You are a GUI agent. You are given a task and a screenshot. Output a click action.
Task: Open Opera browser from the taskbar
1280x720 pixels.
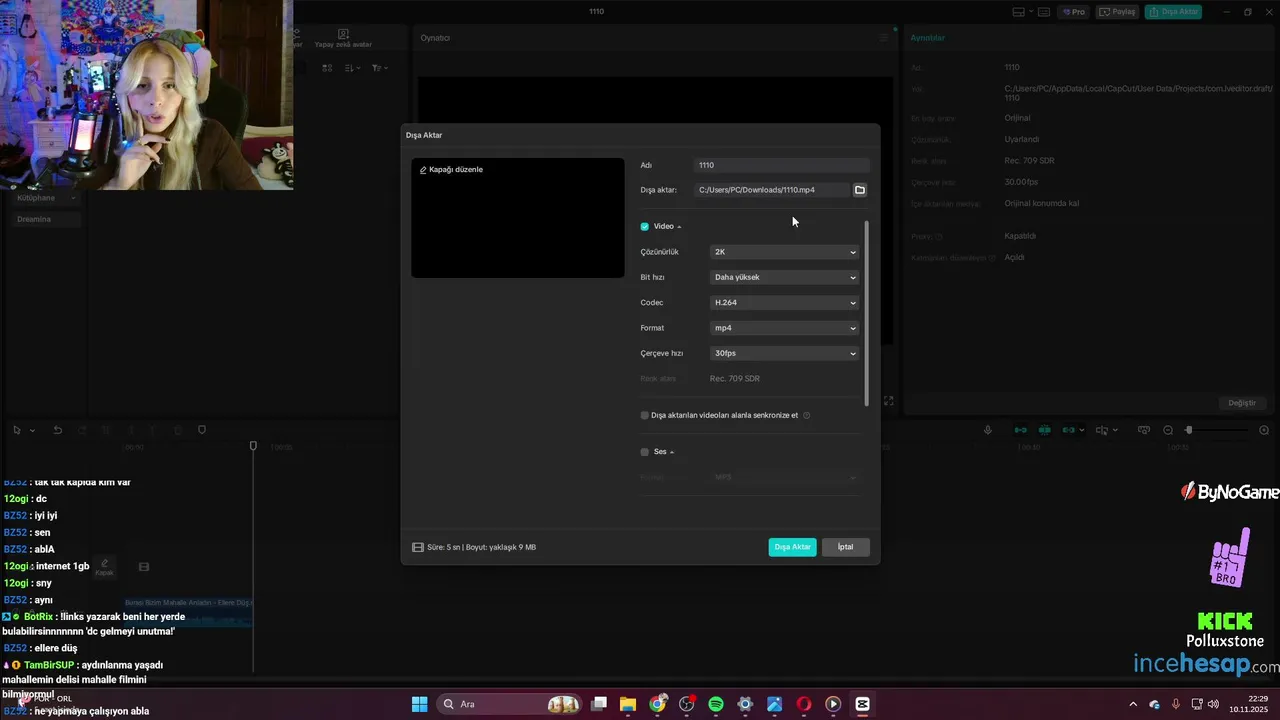(803, 704)
